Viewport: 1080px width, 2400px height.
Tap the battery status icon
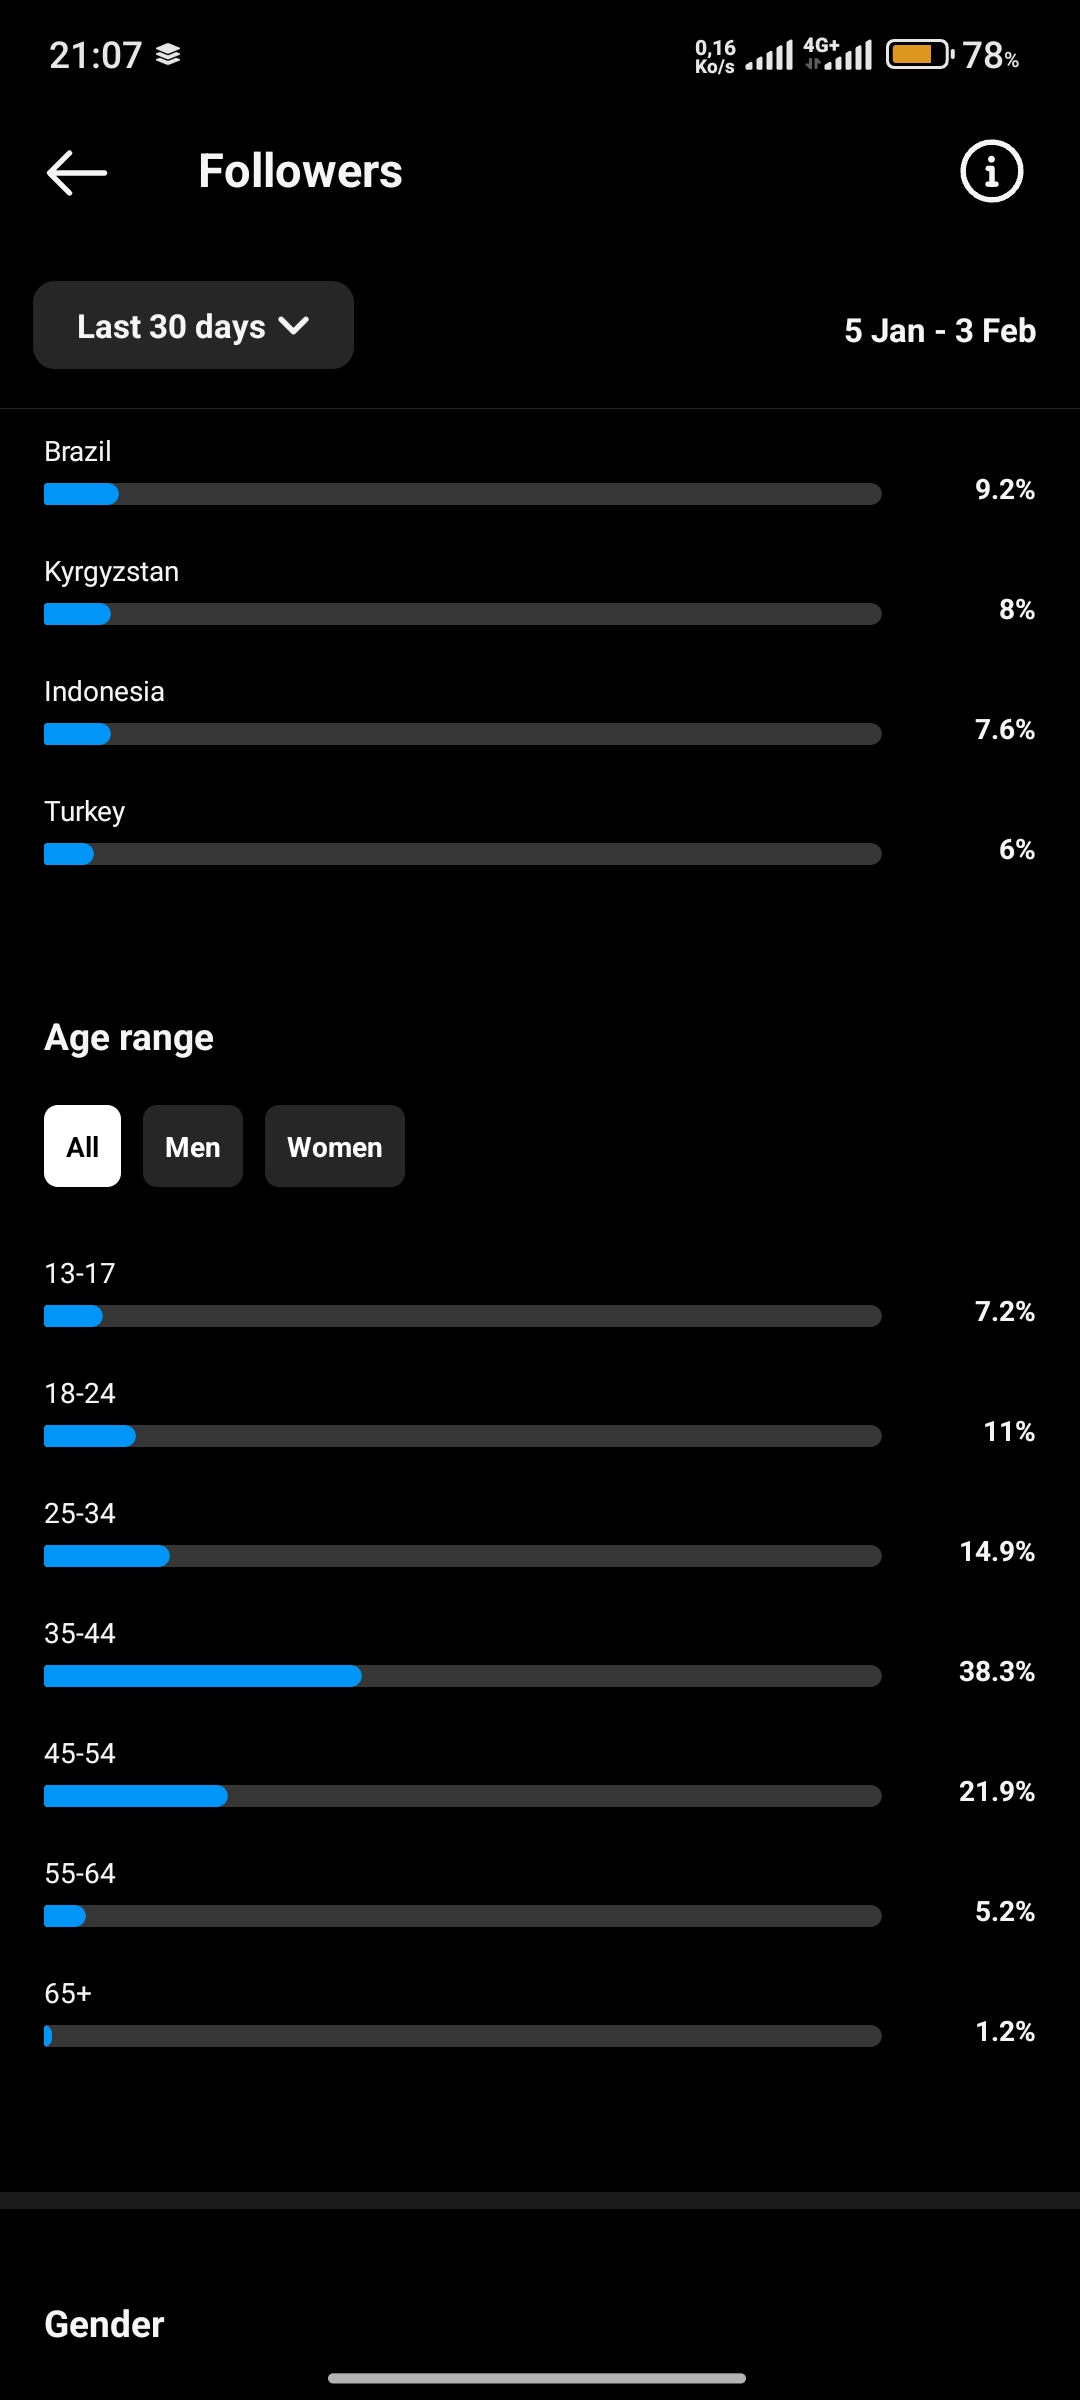pyautogui.click(x=920, y=54)
